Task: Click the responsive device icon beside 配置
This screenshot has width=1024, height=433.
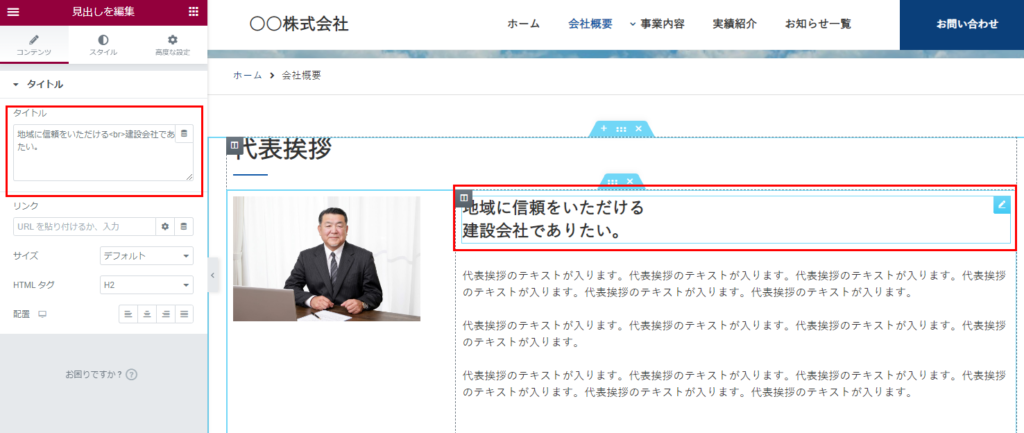Action: tap(42, 314)
